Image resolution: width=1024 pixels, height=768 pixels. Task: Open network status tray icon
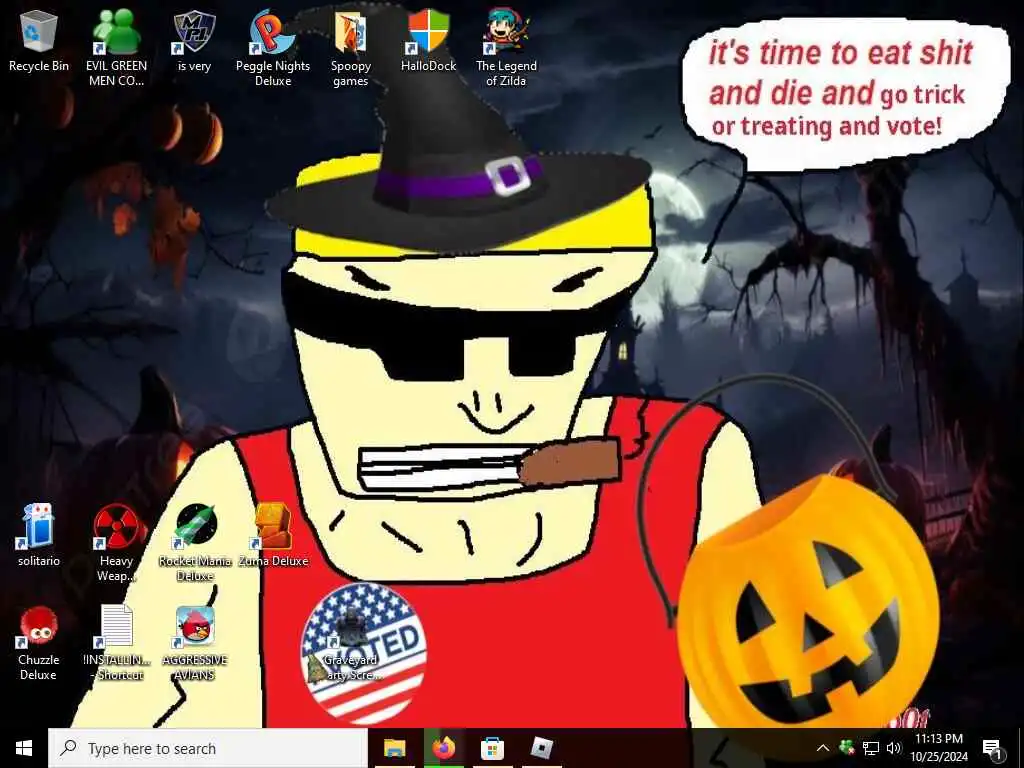coord(871,748)
